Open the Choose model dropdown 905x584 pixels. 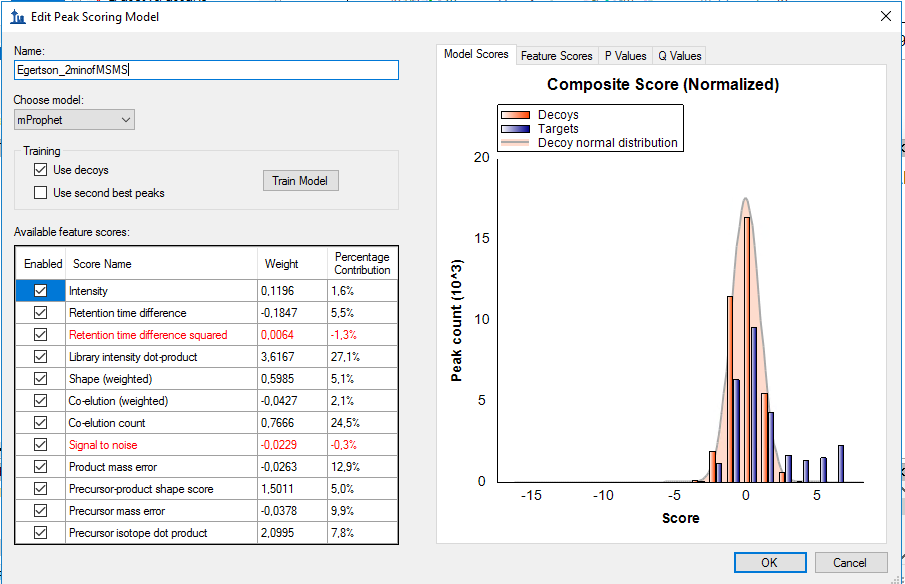(74, 120)
